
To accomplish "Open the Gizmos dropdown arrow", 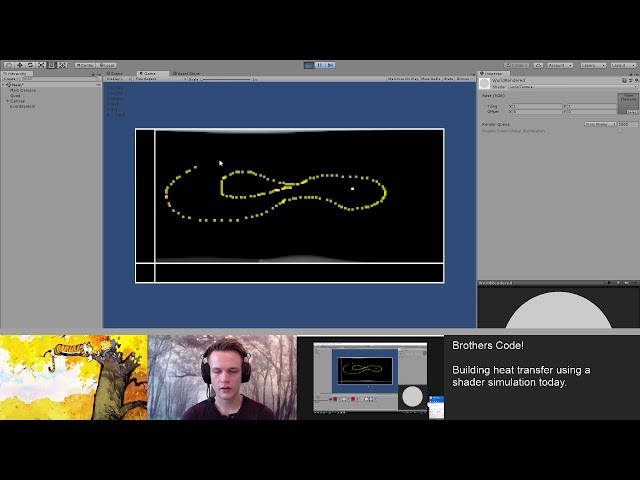I will (x=473, y=78).
